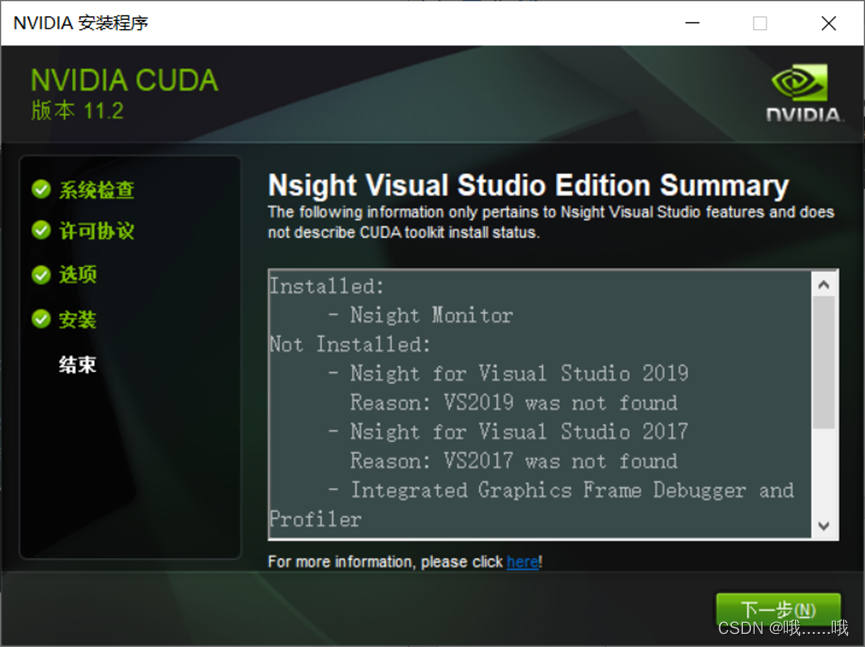Click the 'Nsight for Visual Studio 2017' line
Image resolution: width=865 pixels, height=647 pixels.
[x=519, y=431]
